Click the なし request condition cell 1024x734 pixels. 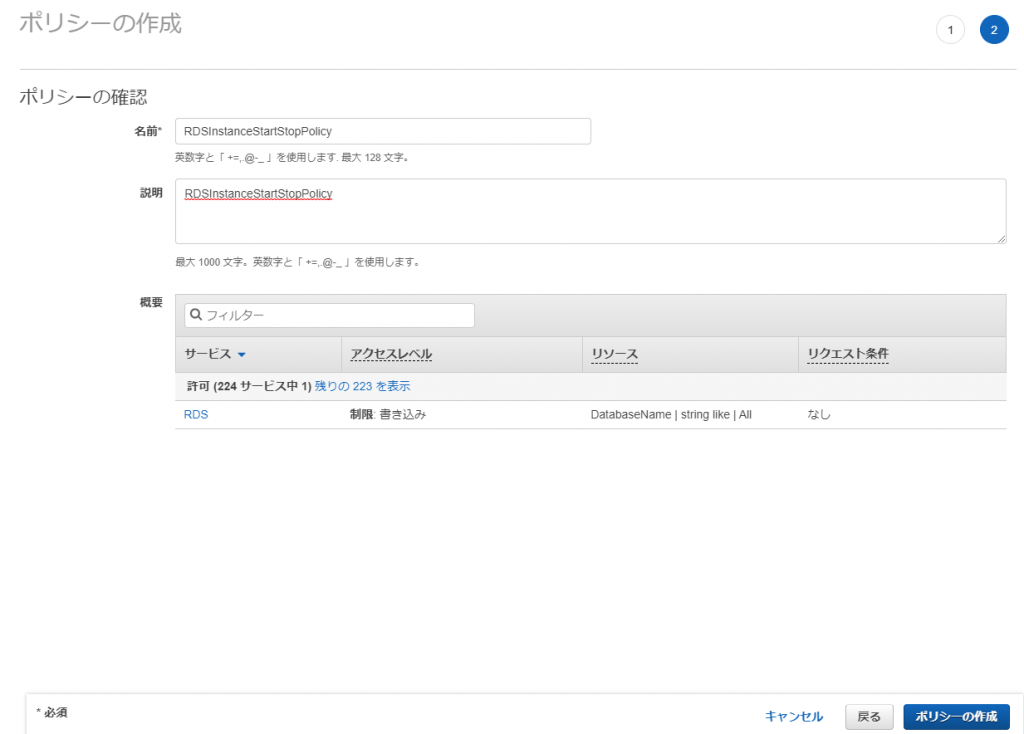coord(819,415)
